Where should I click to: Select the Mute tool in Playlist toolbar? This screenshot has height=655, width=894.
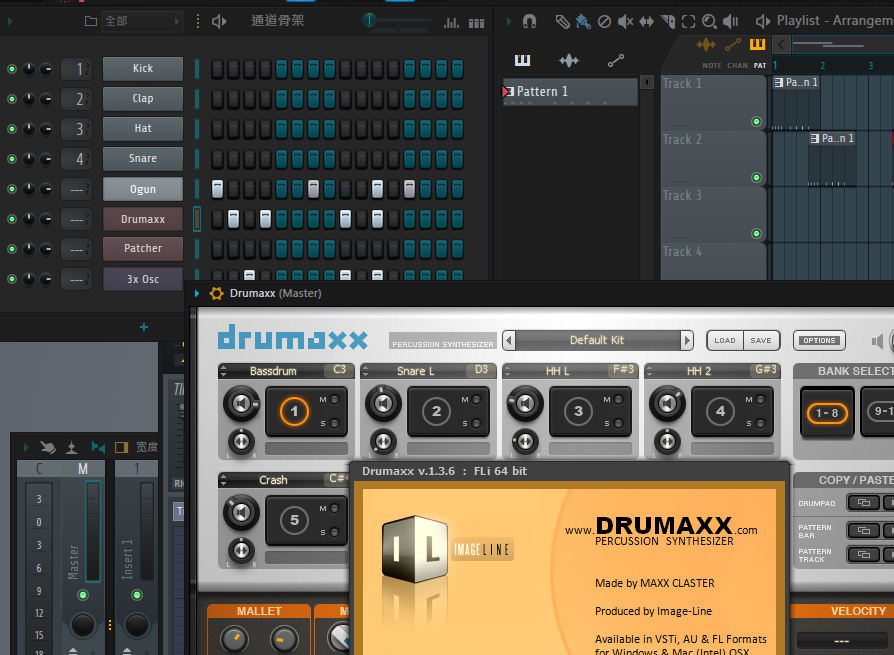coord(625,22)
